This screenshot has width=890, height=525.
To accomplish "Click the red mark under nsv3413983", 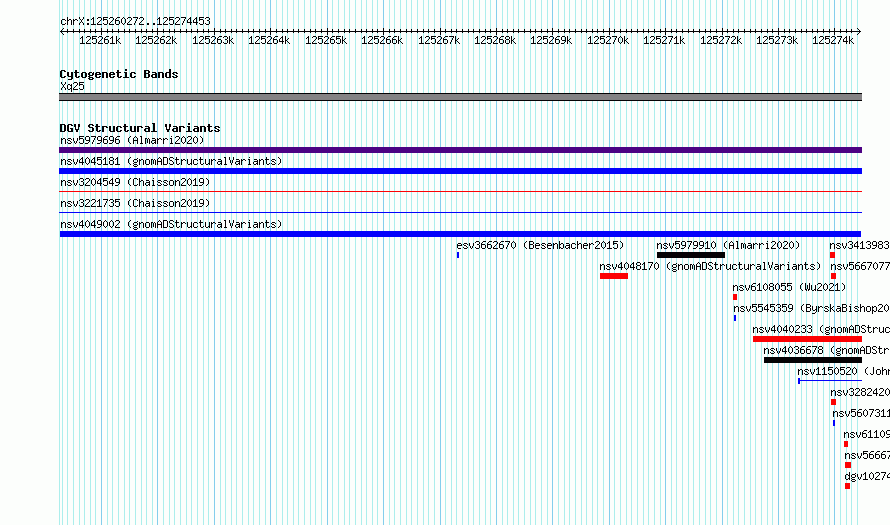I will tap(833, 255).
